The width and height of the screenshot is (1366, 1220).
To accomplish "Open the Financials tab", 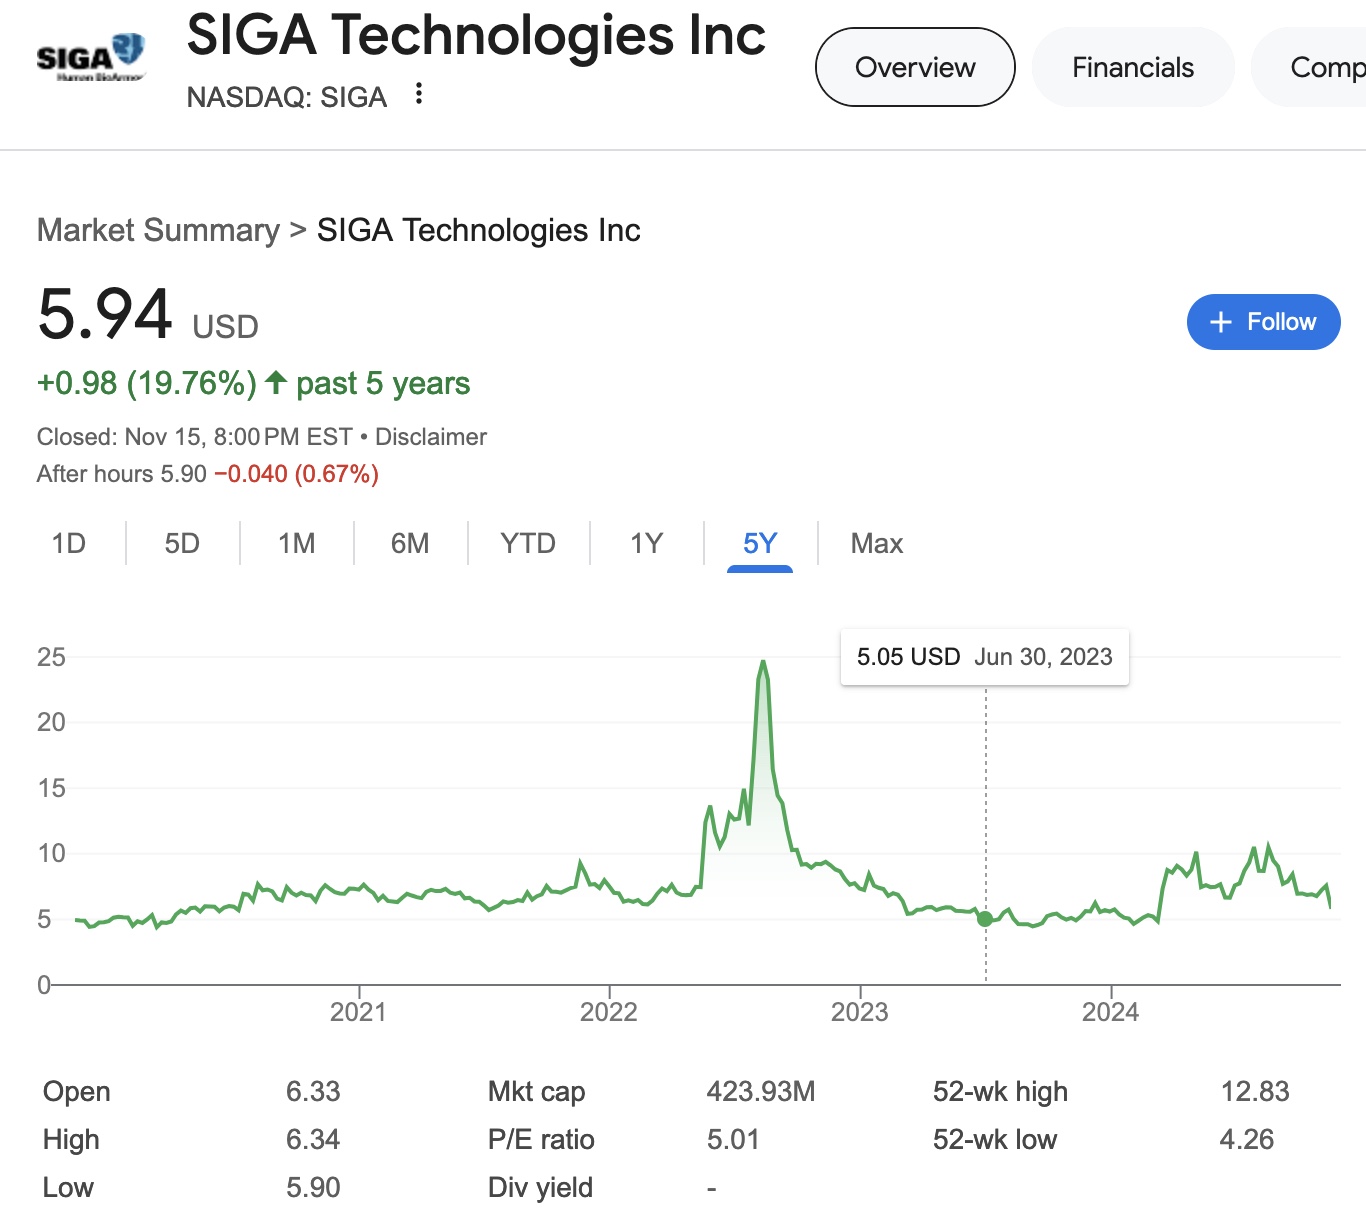I will tap(1133, 67).
